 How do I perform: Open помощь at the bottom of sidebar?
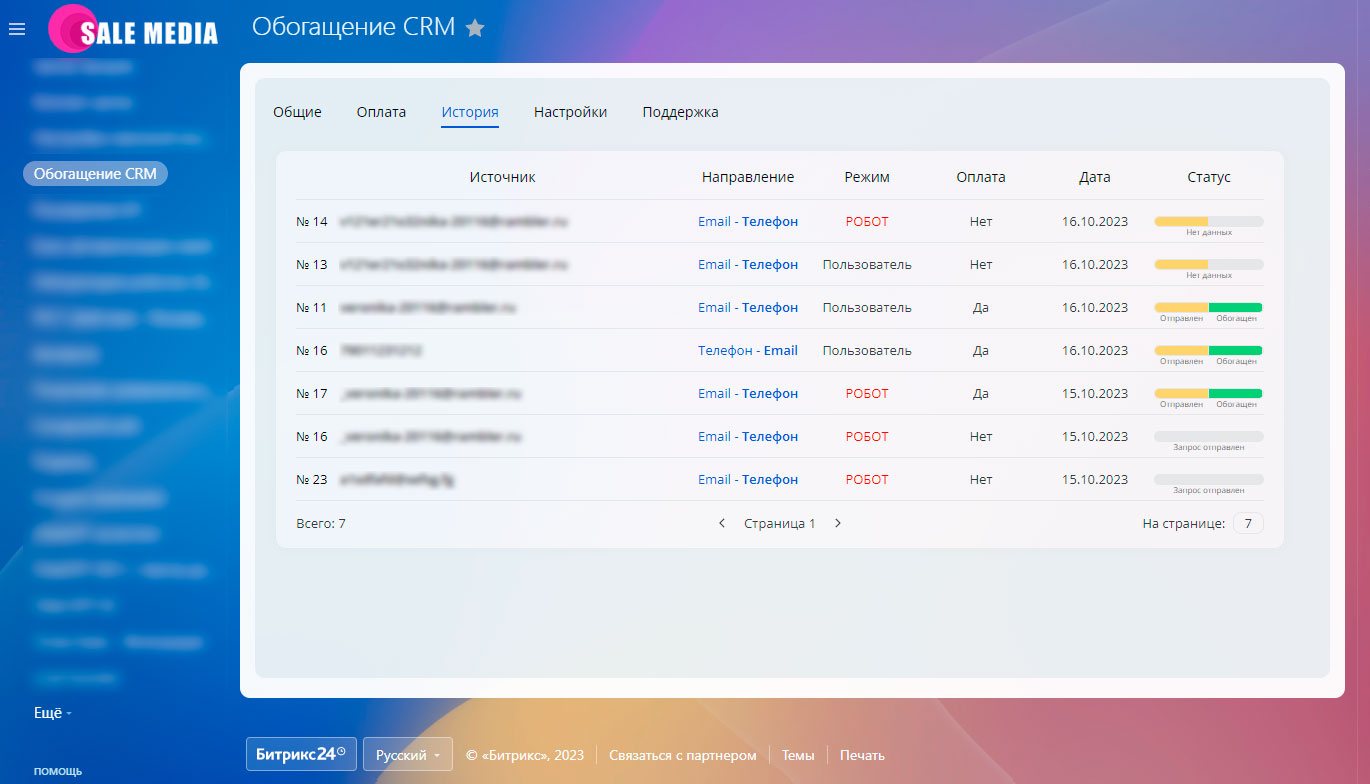57,770
